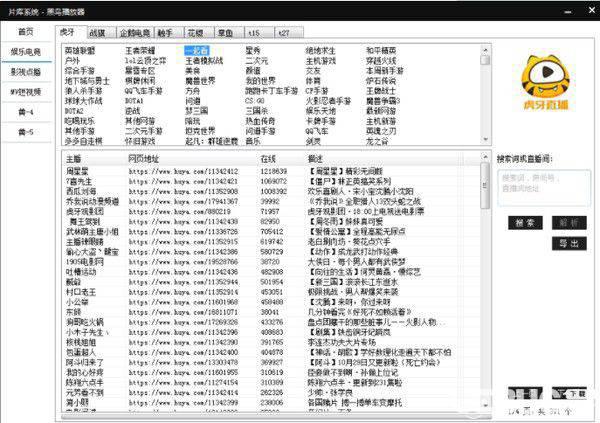Choose the CS:GO category
Viewport: 600px width, 423px height.
(255, 101)
